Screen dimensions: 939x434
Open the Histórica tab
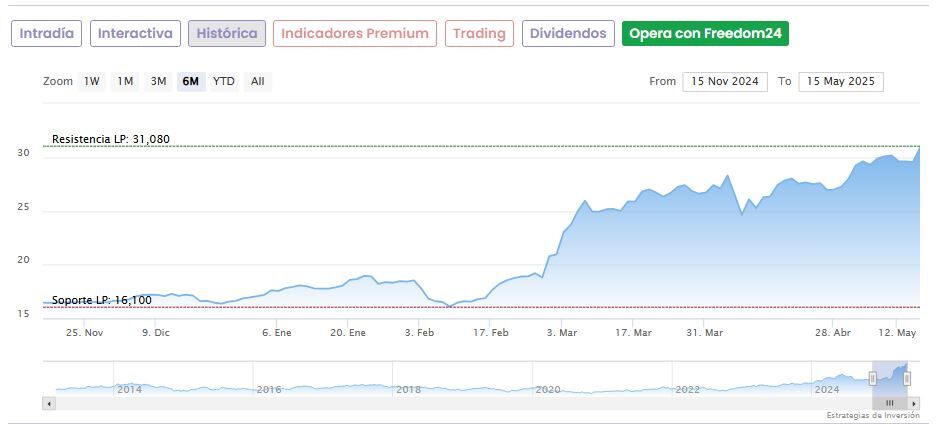point(227,34)
